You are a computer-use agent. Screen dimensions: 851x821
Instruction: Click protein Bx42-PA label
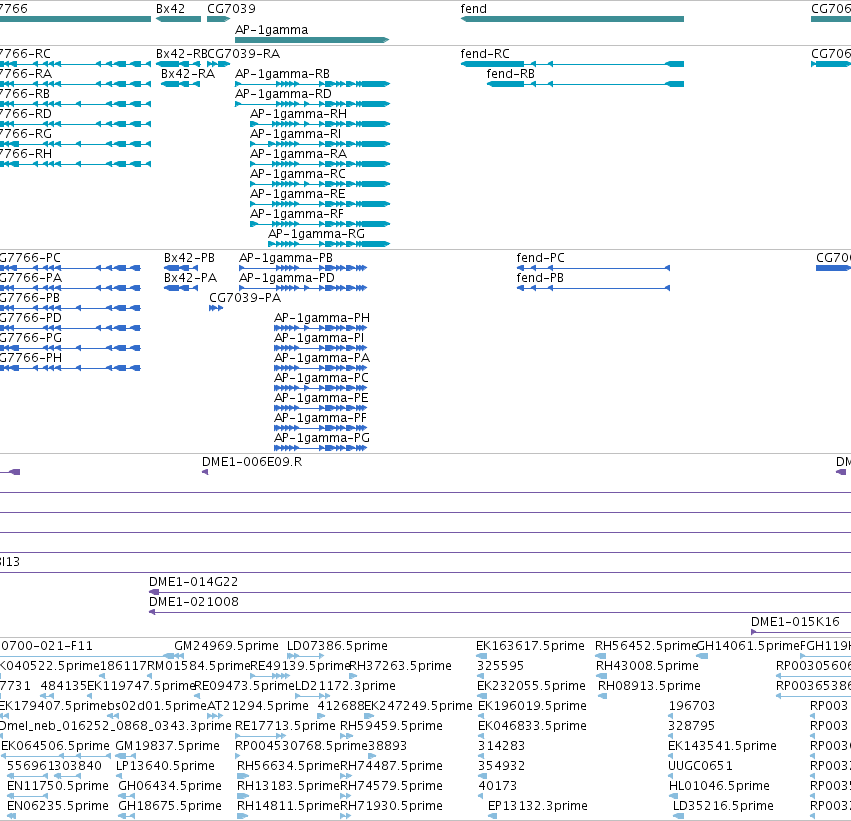click(190, 278)
